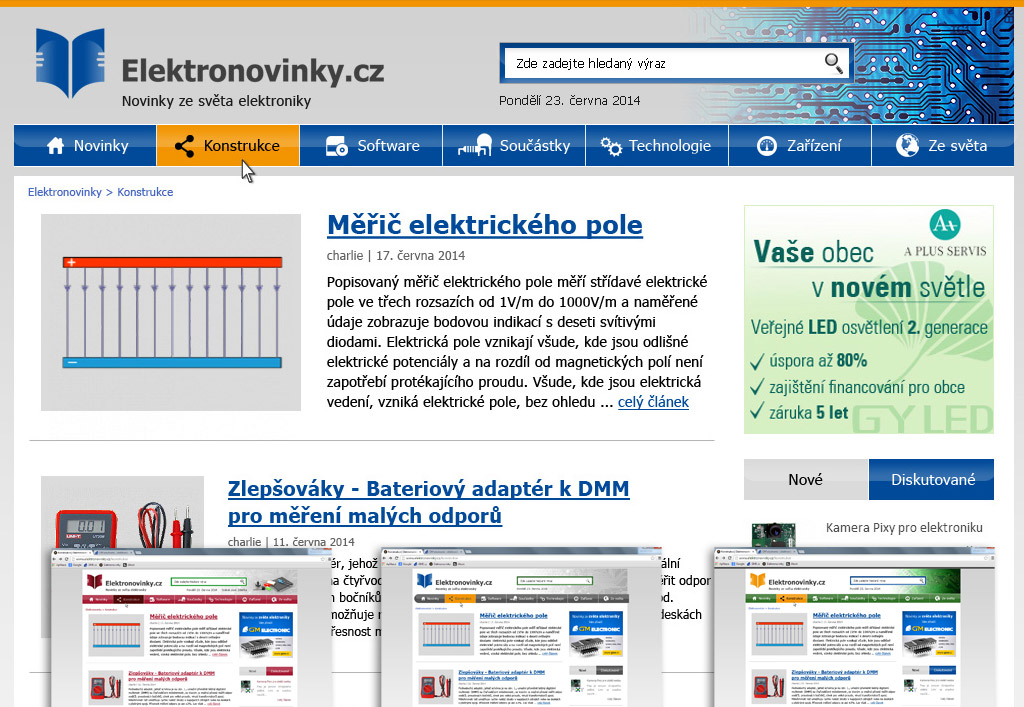The width and height of the screenshot is (1024, 707).
Task: Click the electric field meter article thumbnail
Action: pos(170,312)
